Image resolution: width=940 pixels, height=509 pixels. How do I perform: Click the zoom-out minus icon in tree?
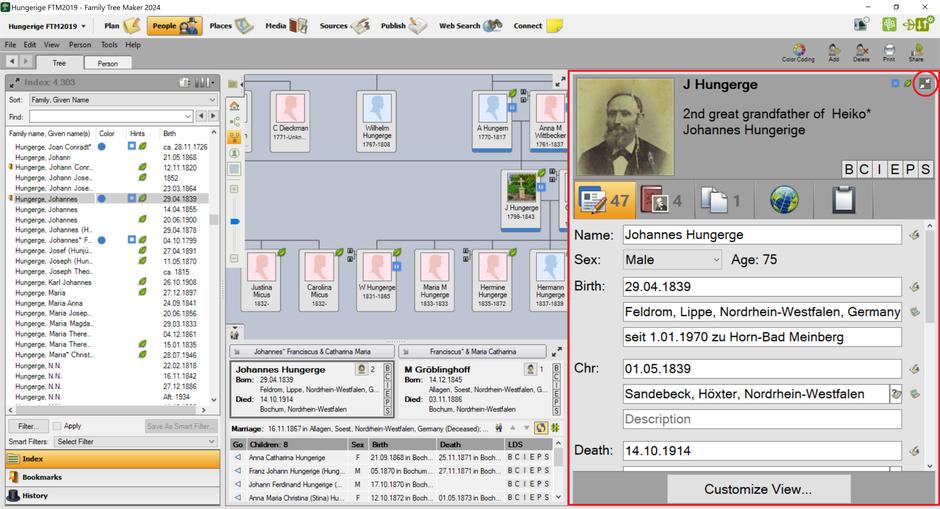[x=234, y=258]
